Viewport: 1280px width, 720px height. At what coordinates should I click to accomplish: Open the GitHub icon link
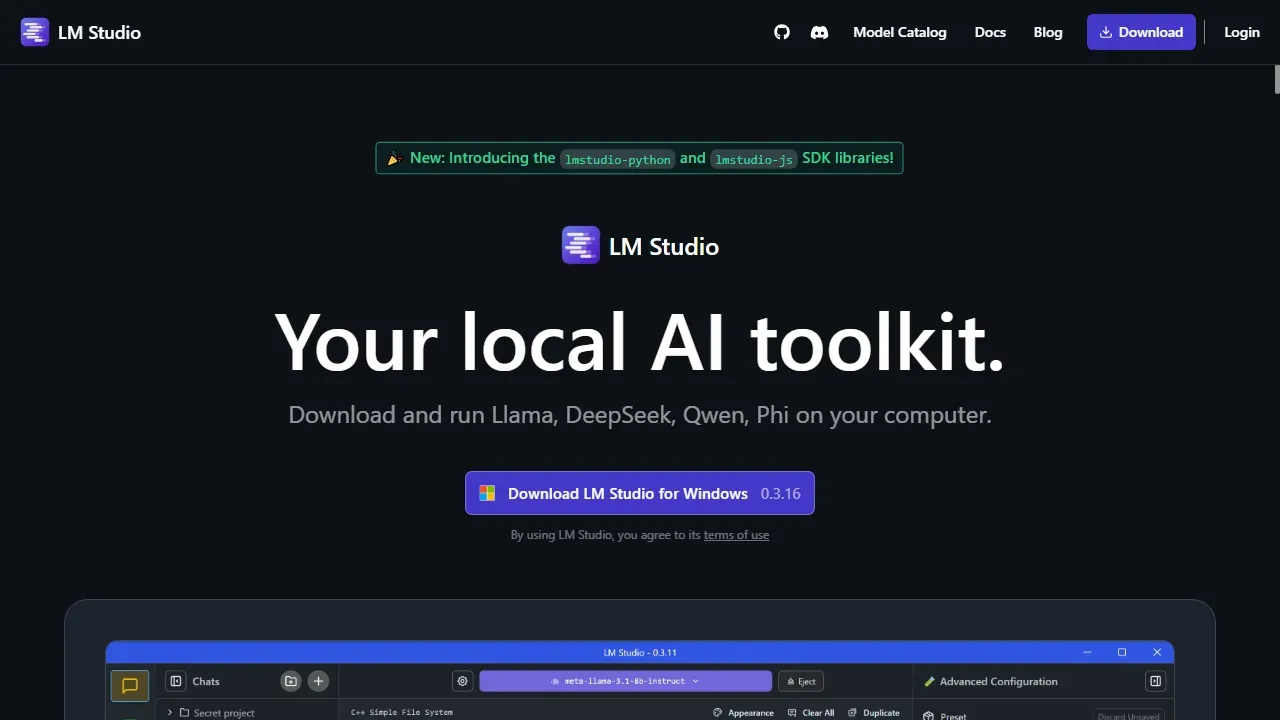tap(782, 32)
